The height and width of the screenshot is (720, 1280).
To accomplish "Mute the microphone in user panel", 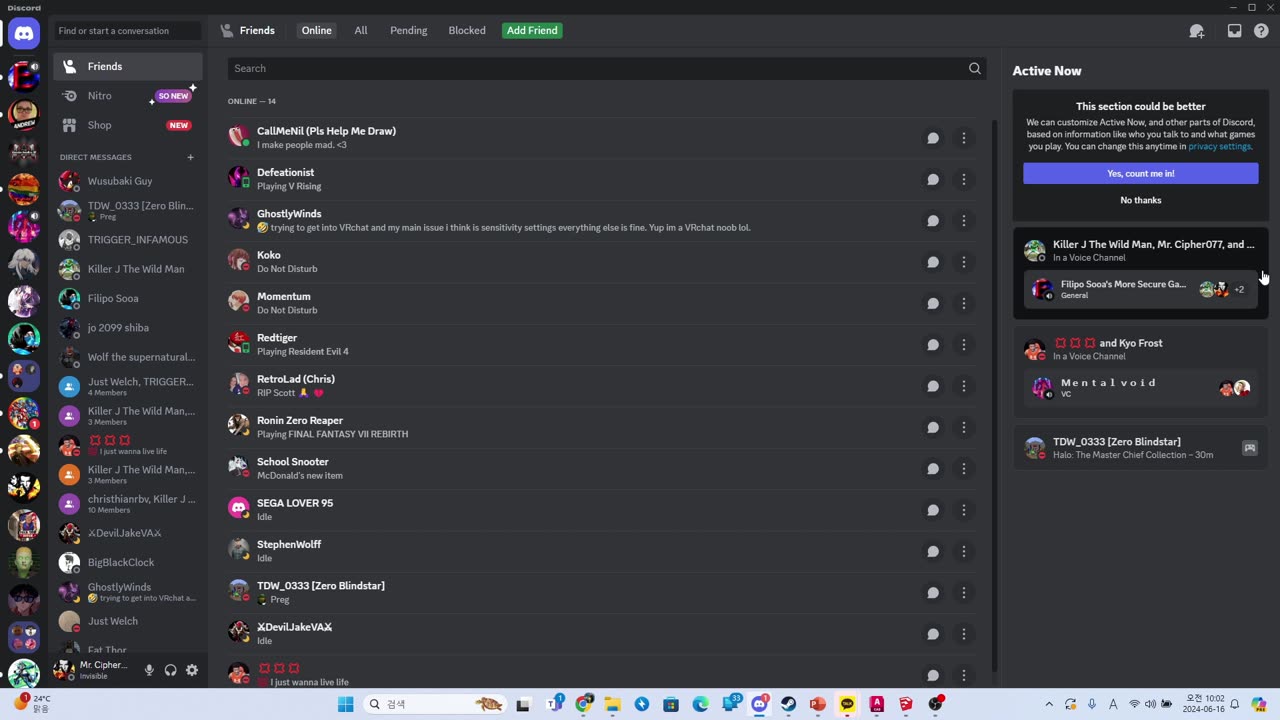I will point(149,670).
